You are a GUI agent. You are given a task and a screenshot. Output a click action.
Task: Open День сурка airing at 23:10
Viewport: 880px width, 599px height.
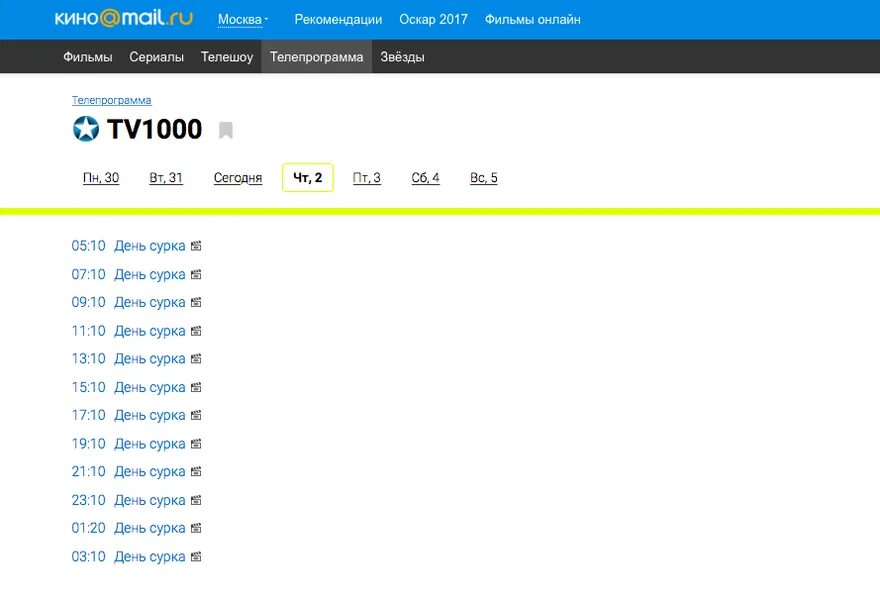[x=149, y=500]
